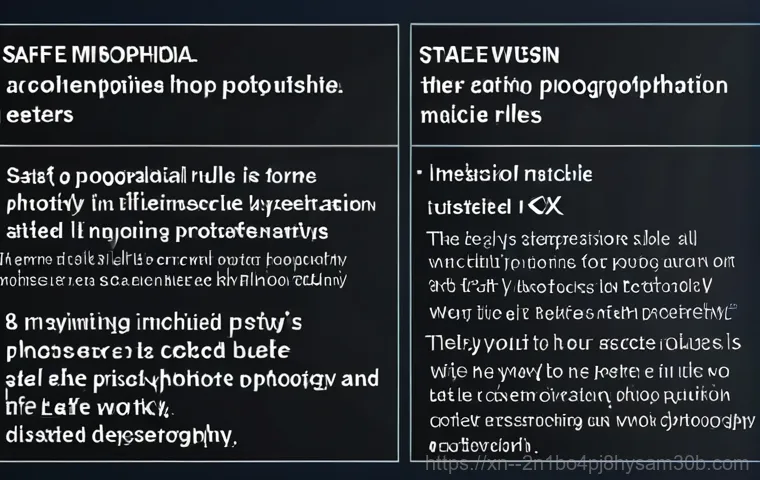Click the 'Imetsiol natchie' bullet item text
The image size is (760, 480).
click(510, 174)
